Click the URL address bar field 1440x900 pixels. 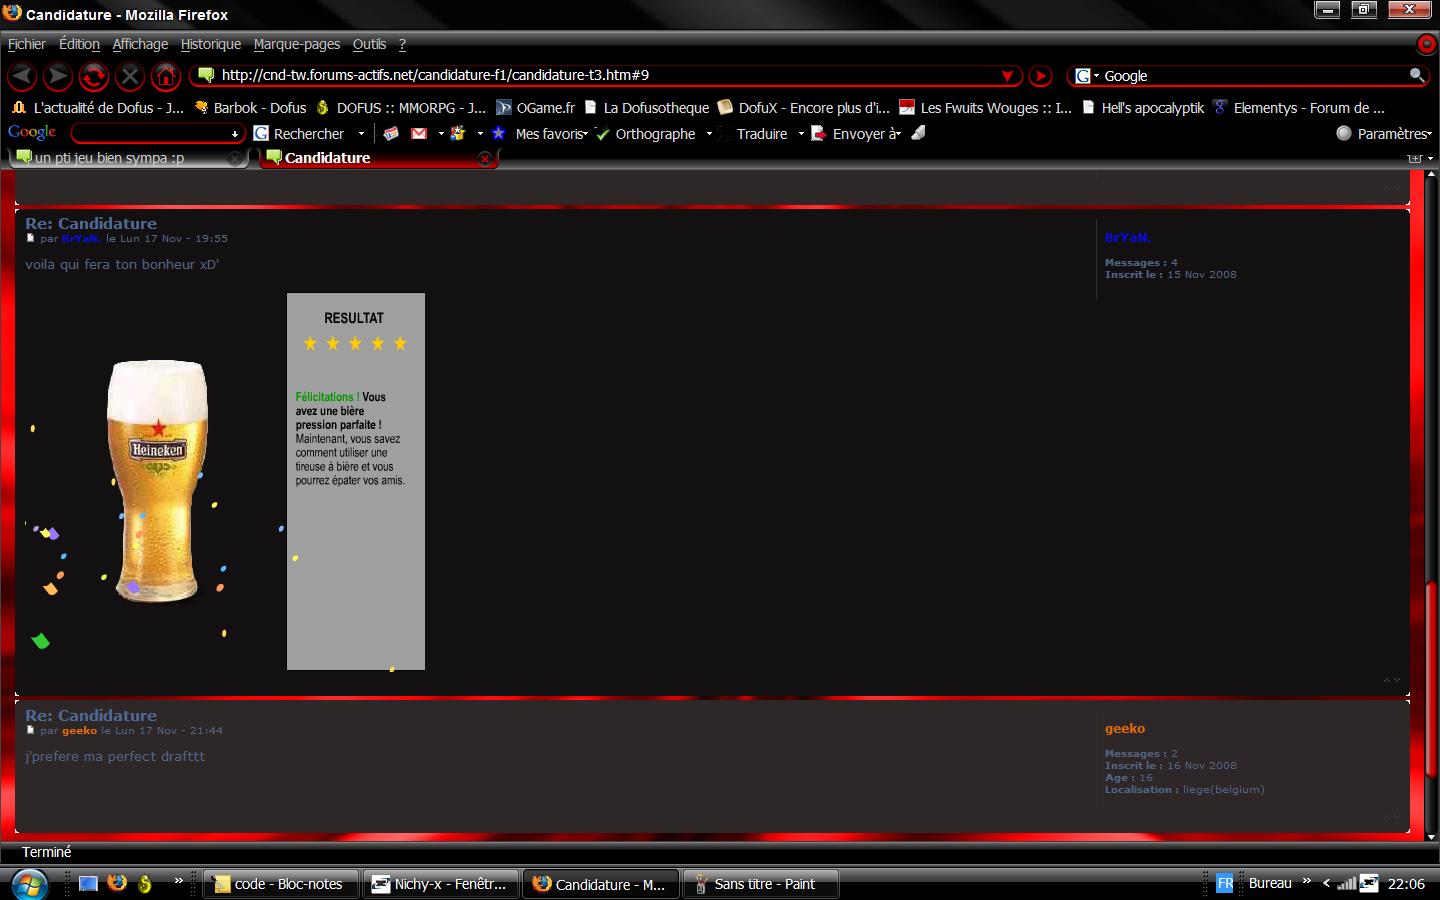click(607, 76)
